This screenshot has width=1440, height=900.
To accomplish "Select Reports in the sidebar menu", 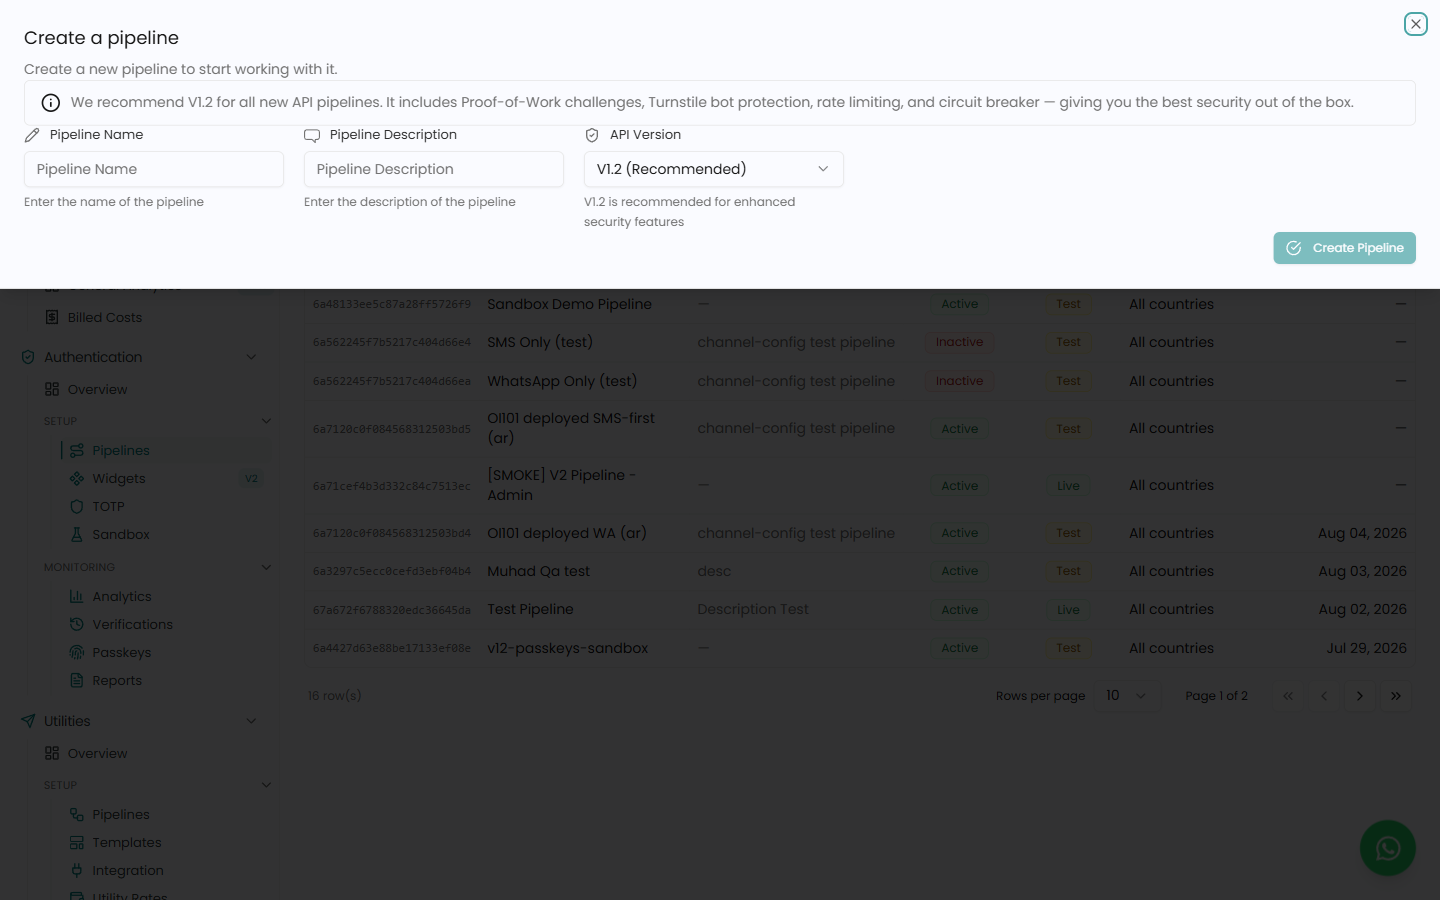I will pyautogui.click(x=117, y=680).
